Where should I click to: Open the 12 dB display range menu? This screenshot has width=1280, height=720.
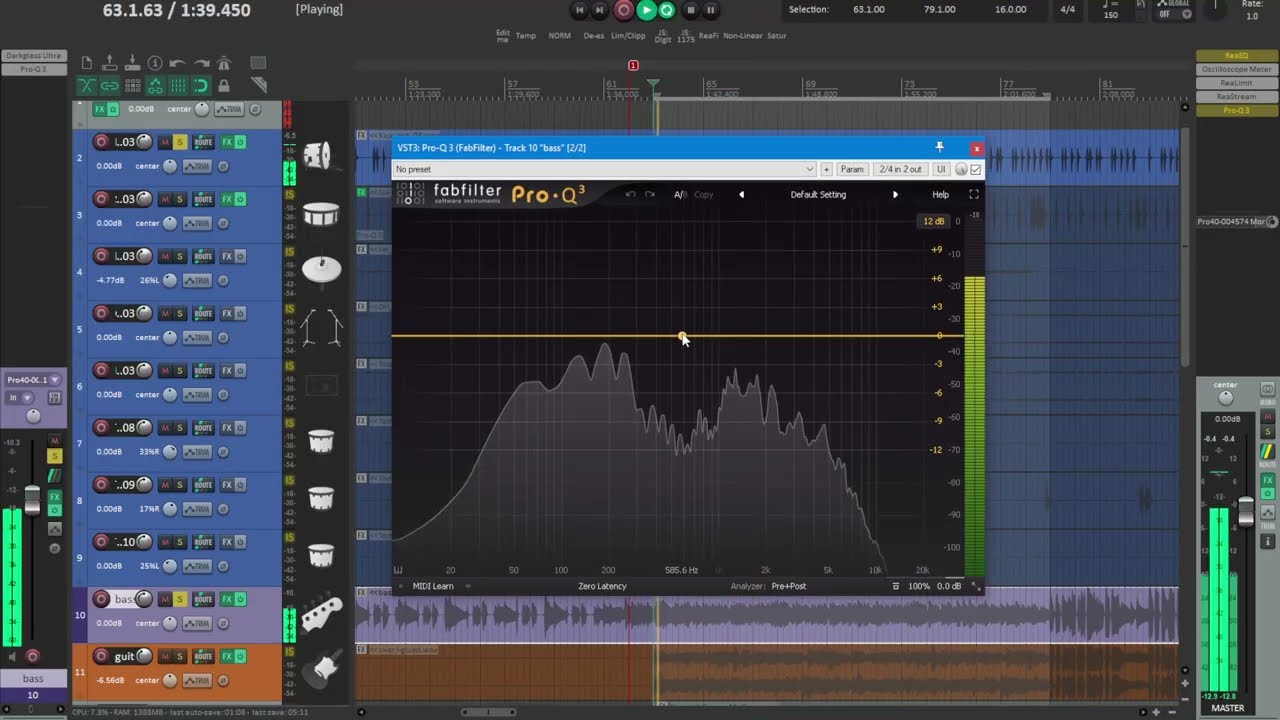[934, 221]
